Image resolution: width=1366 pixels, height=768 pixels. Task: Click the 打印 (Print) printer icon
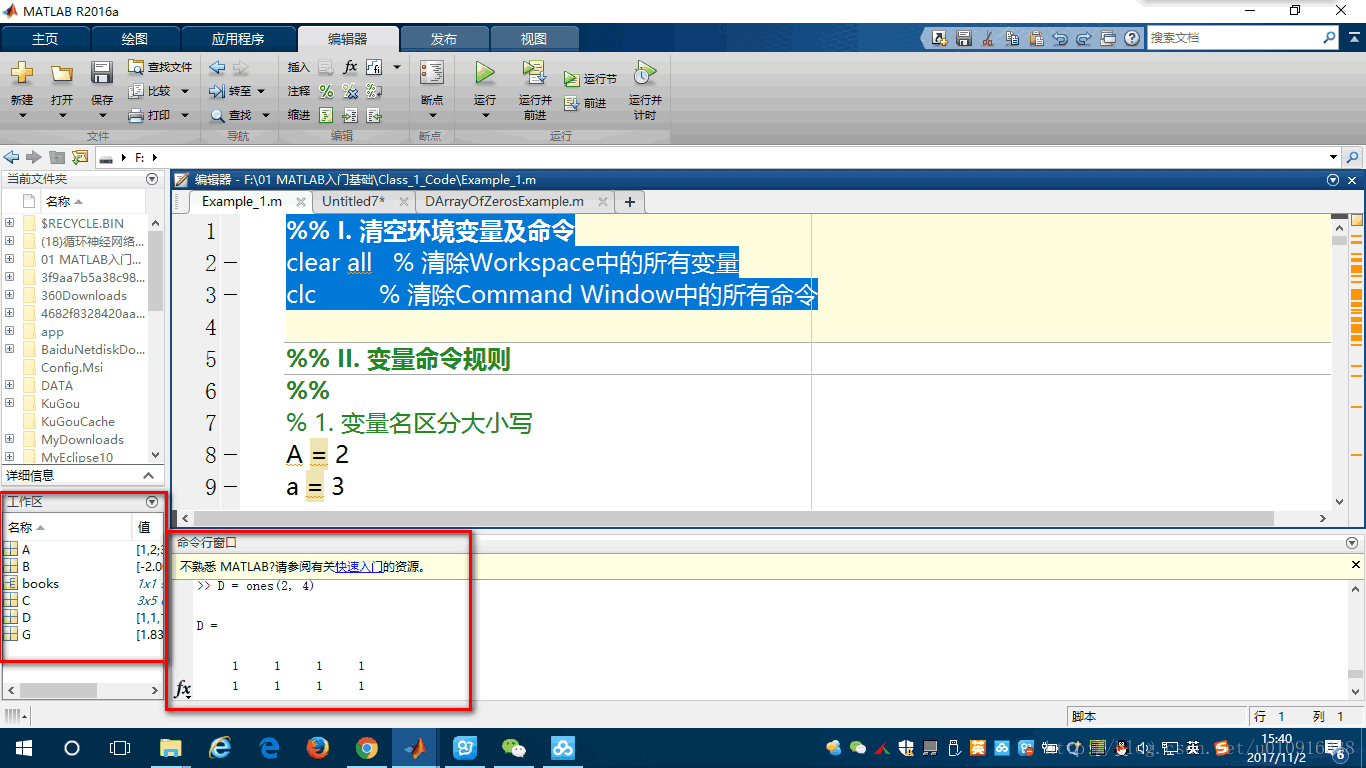(x=137, y=115)
